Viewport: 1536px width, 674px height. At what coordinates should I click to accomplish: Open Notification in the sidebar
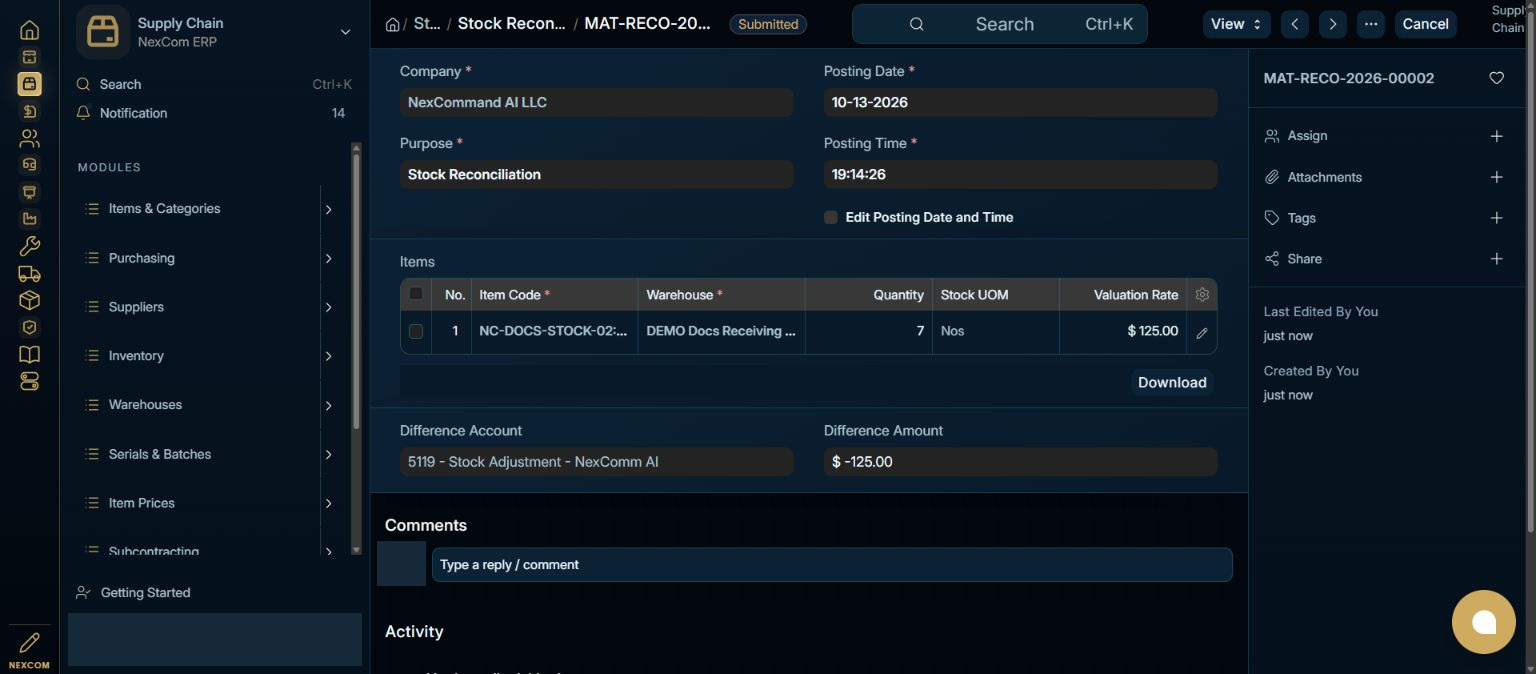tap(214, 113)
